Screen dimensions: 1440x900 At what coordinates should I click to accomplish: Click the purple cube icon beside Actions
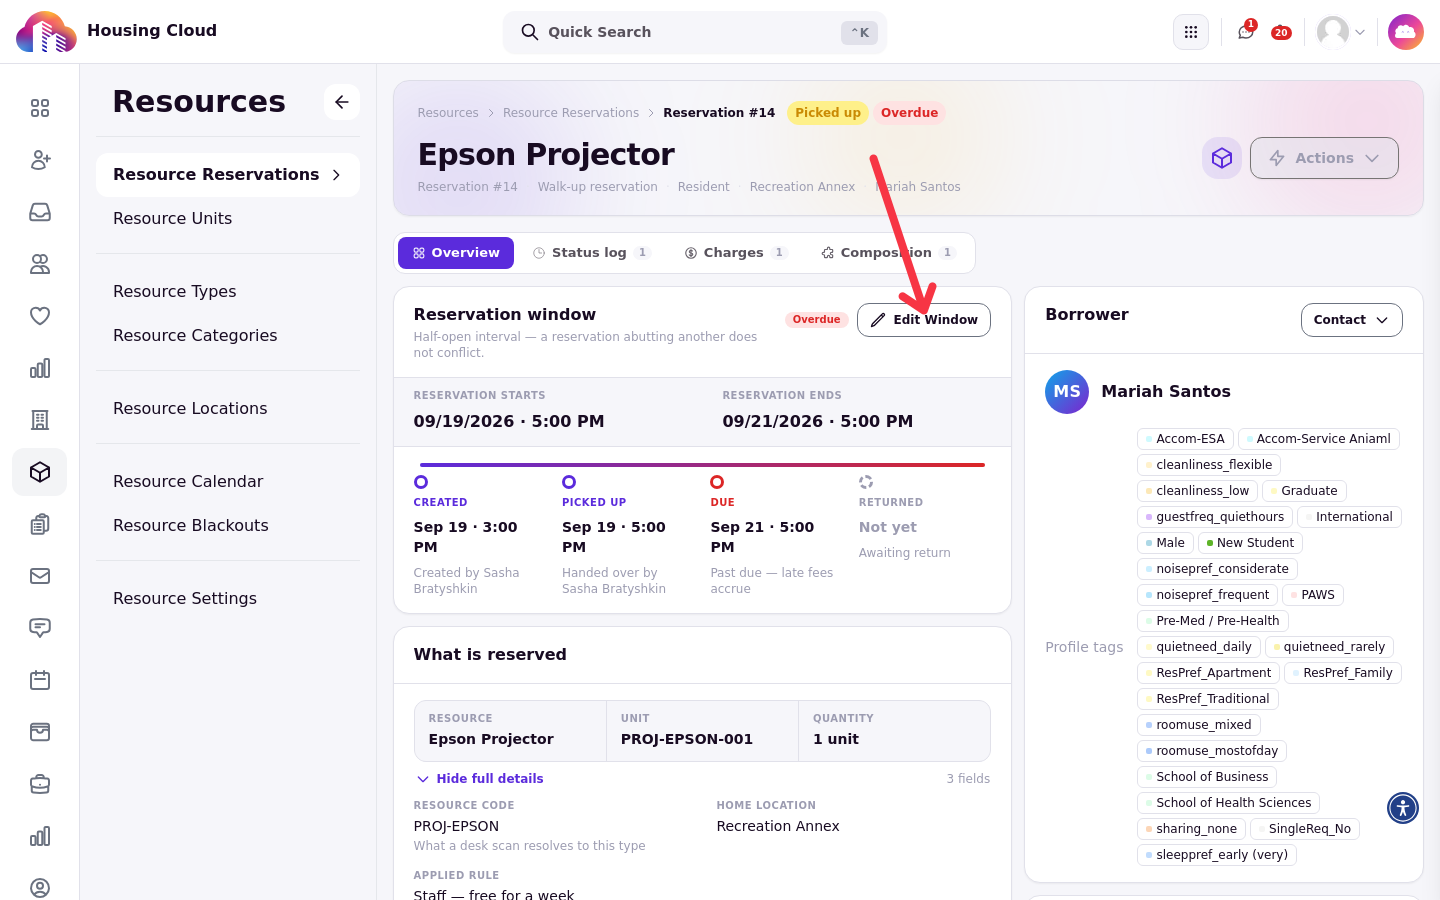pos(1222,158)
